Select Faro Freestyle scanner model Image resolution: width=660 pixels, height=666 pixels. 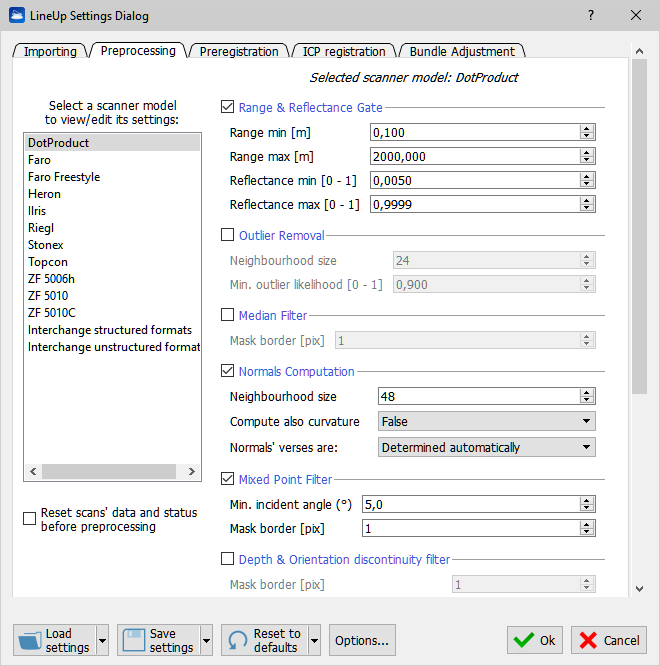[112, 177]
